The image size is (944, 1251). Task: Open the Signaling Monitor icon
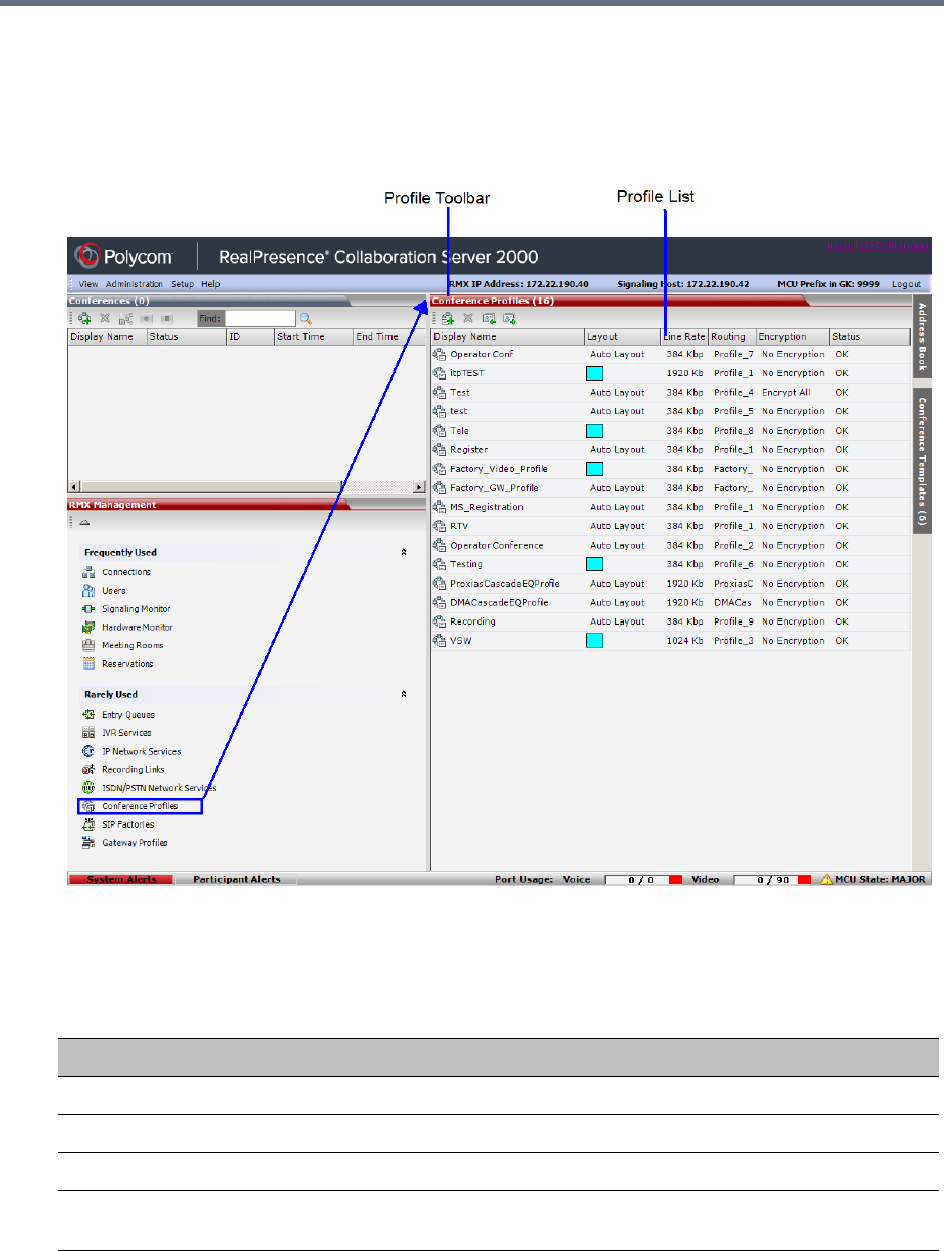click(88, 609)
